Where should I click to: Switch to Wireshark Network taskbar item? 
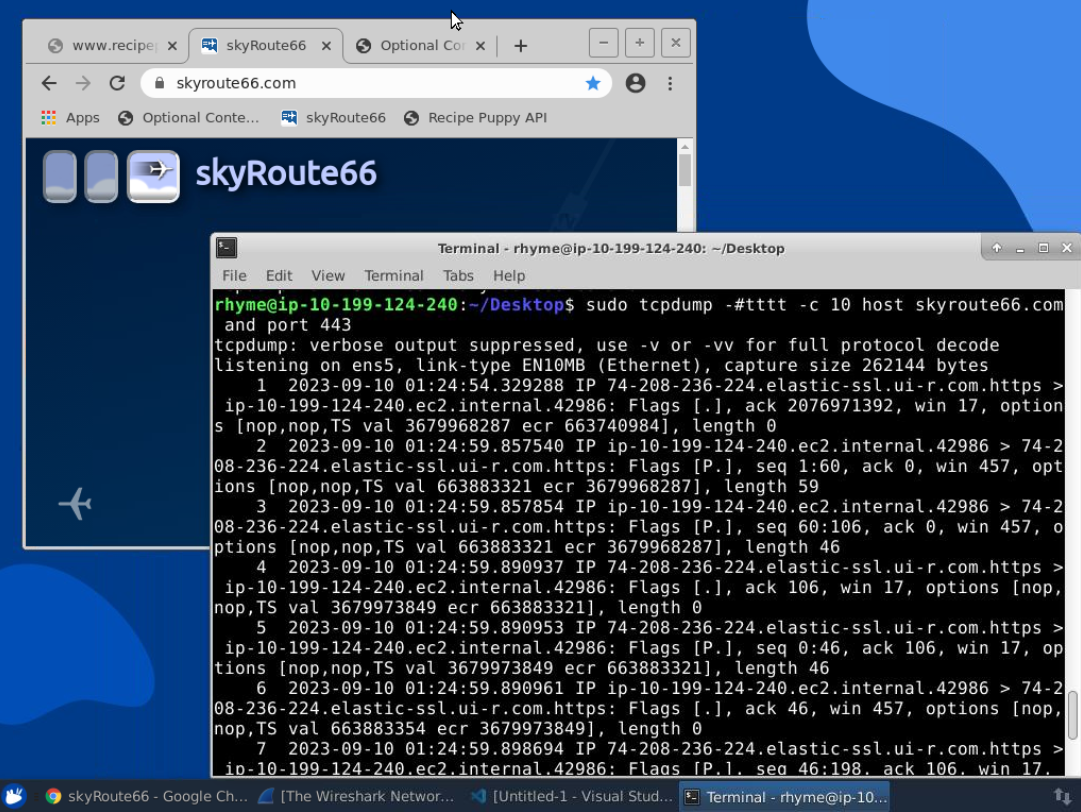[x=357, y=797]
